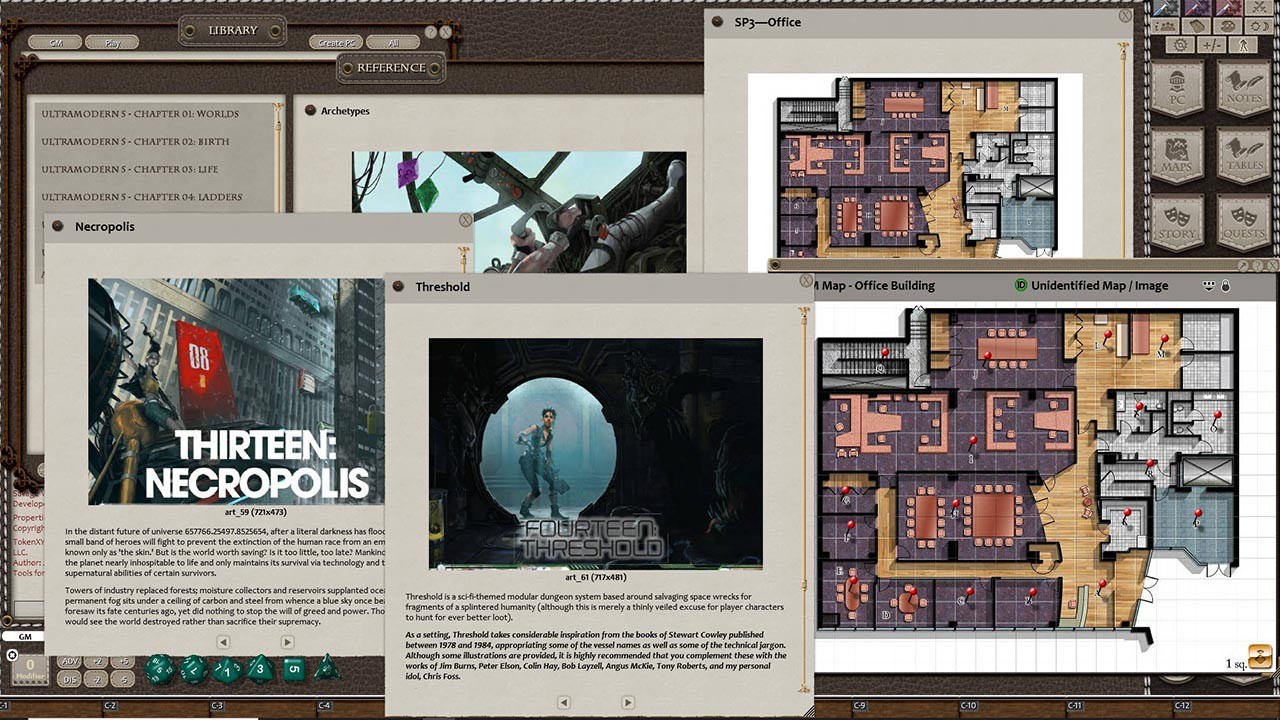Switch to the GM chat tab
Image resolution: width=1280 pixels, height=720 pixels.
coord(25,637)
